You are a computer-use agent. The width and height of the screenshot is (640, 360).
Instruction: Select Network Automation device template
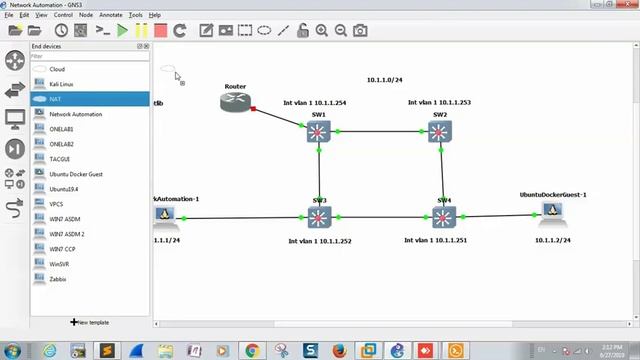[90, 114]
